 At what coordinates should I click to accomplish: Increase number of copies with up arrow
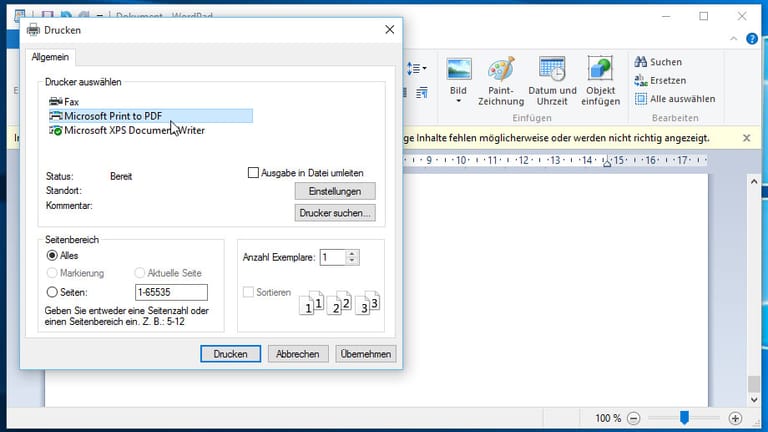tap(352, 254)
